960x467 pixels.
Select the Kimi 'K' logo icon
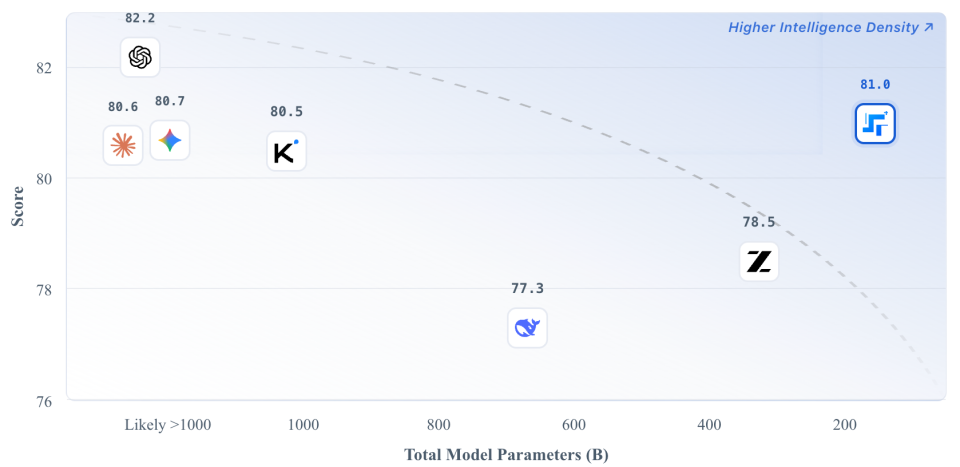[x=286, y=151]
